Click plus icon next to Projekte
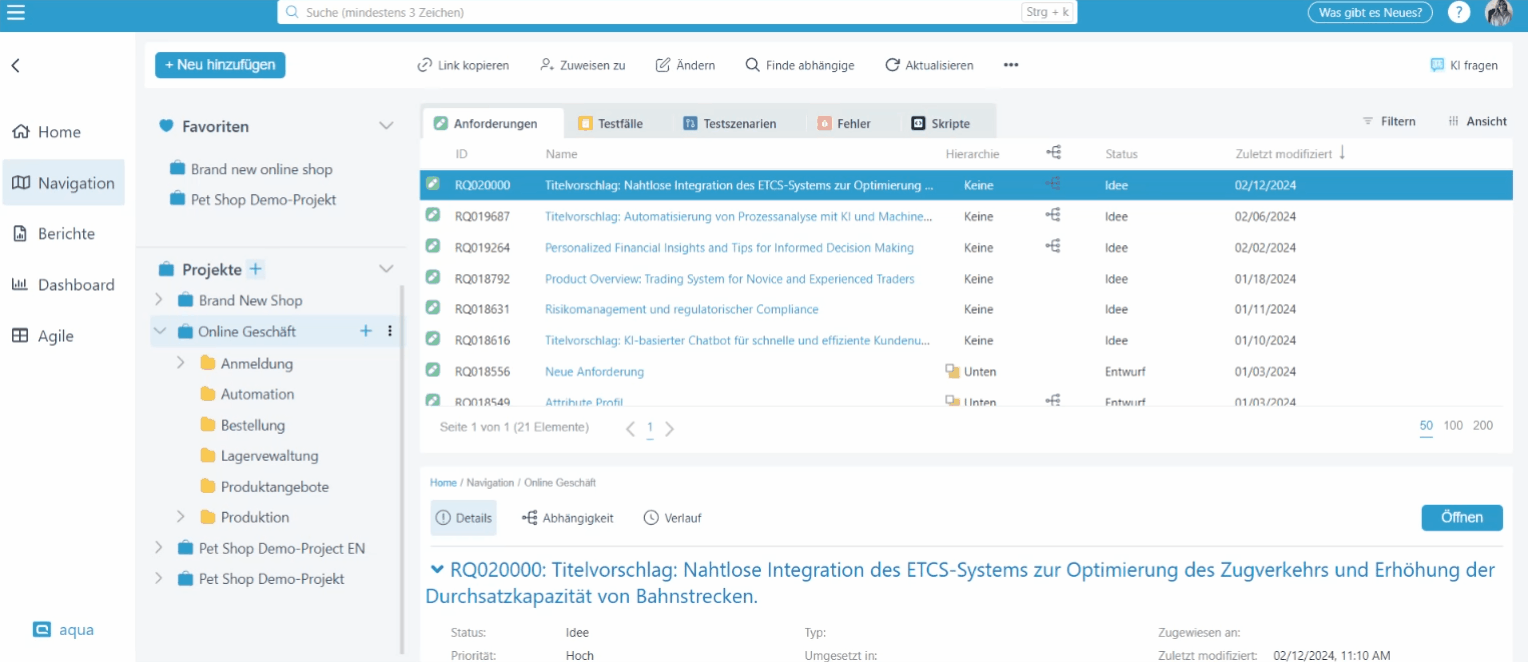The image size is (1528, 662). 256,269
